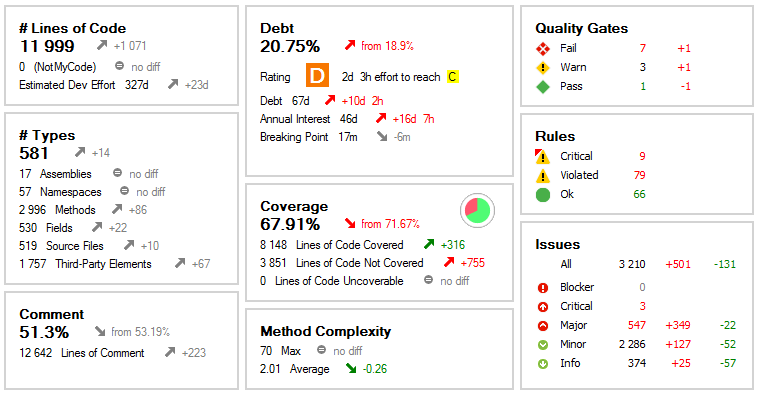Click the 2 996 Methods entry
The height and width of the screenshot is (393, 759).
(x=57, y=210)
